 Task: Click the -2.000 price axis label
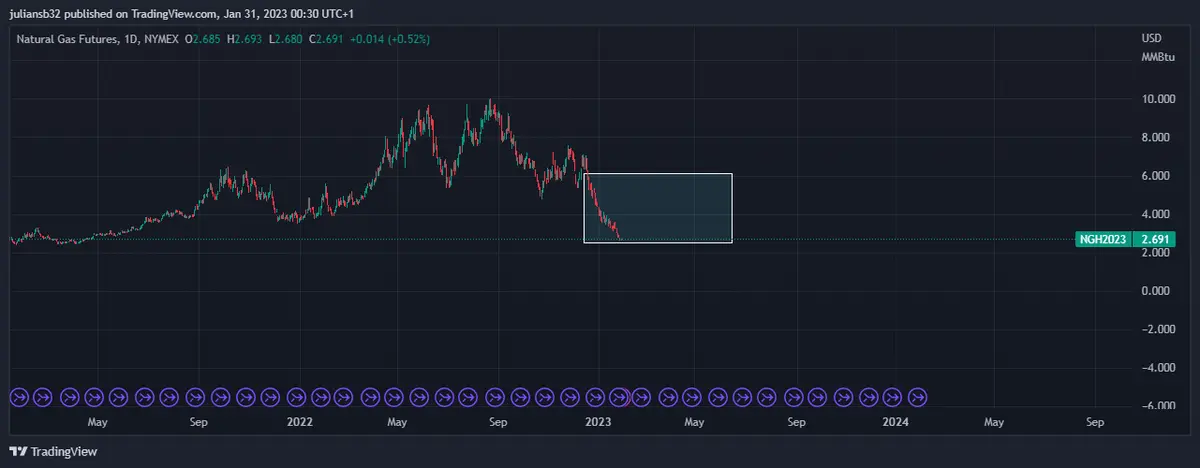[x=1158, y=329]
